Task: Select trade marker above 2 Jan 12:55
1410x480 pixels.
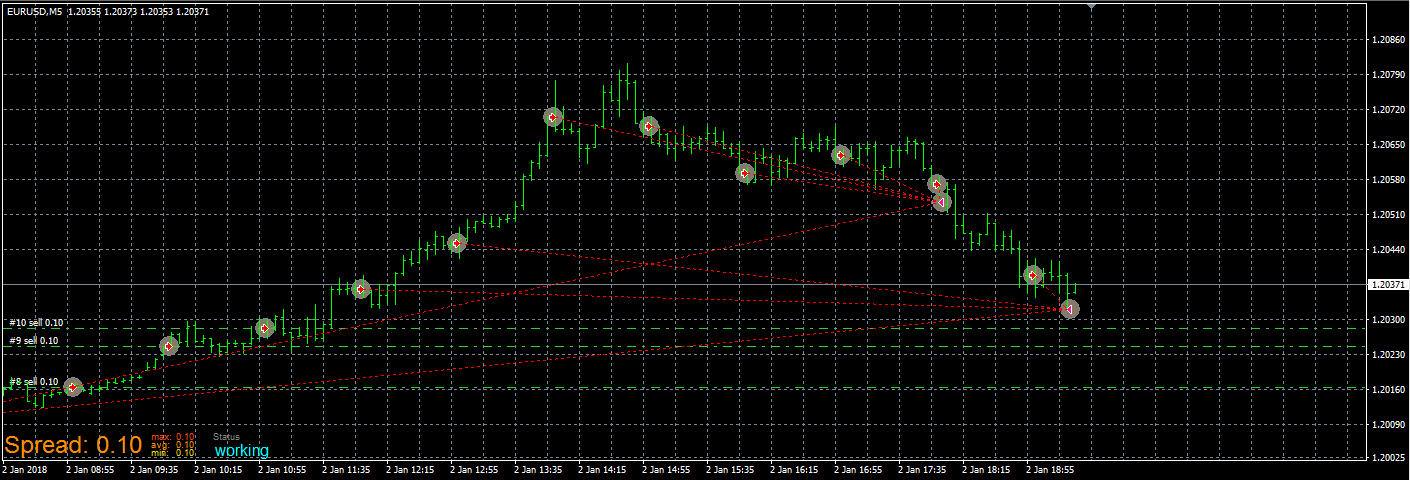Action: 457,243
